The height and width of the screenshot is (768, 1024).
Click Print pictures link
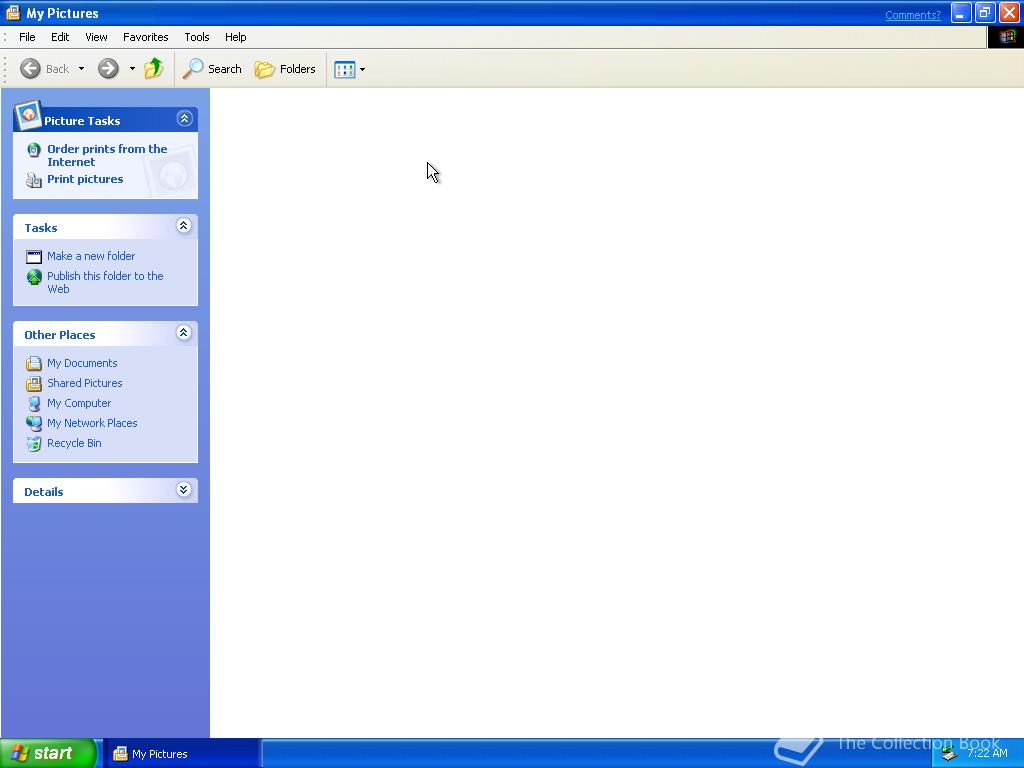coord(85,179)
